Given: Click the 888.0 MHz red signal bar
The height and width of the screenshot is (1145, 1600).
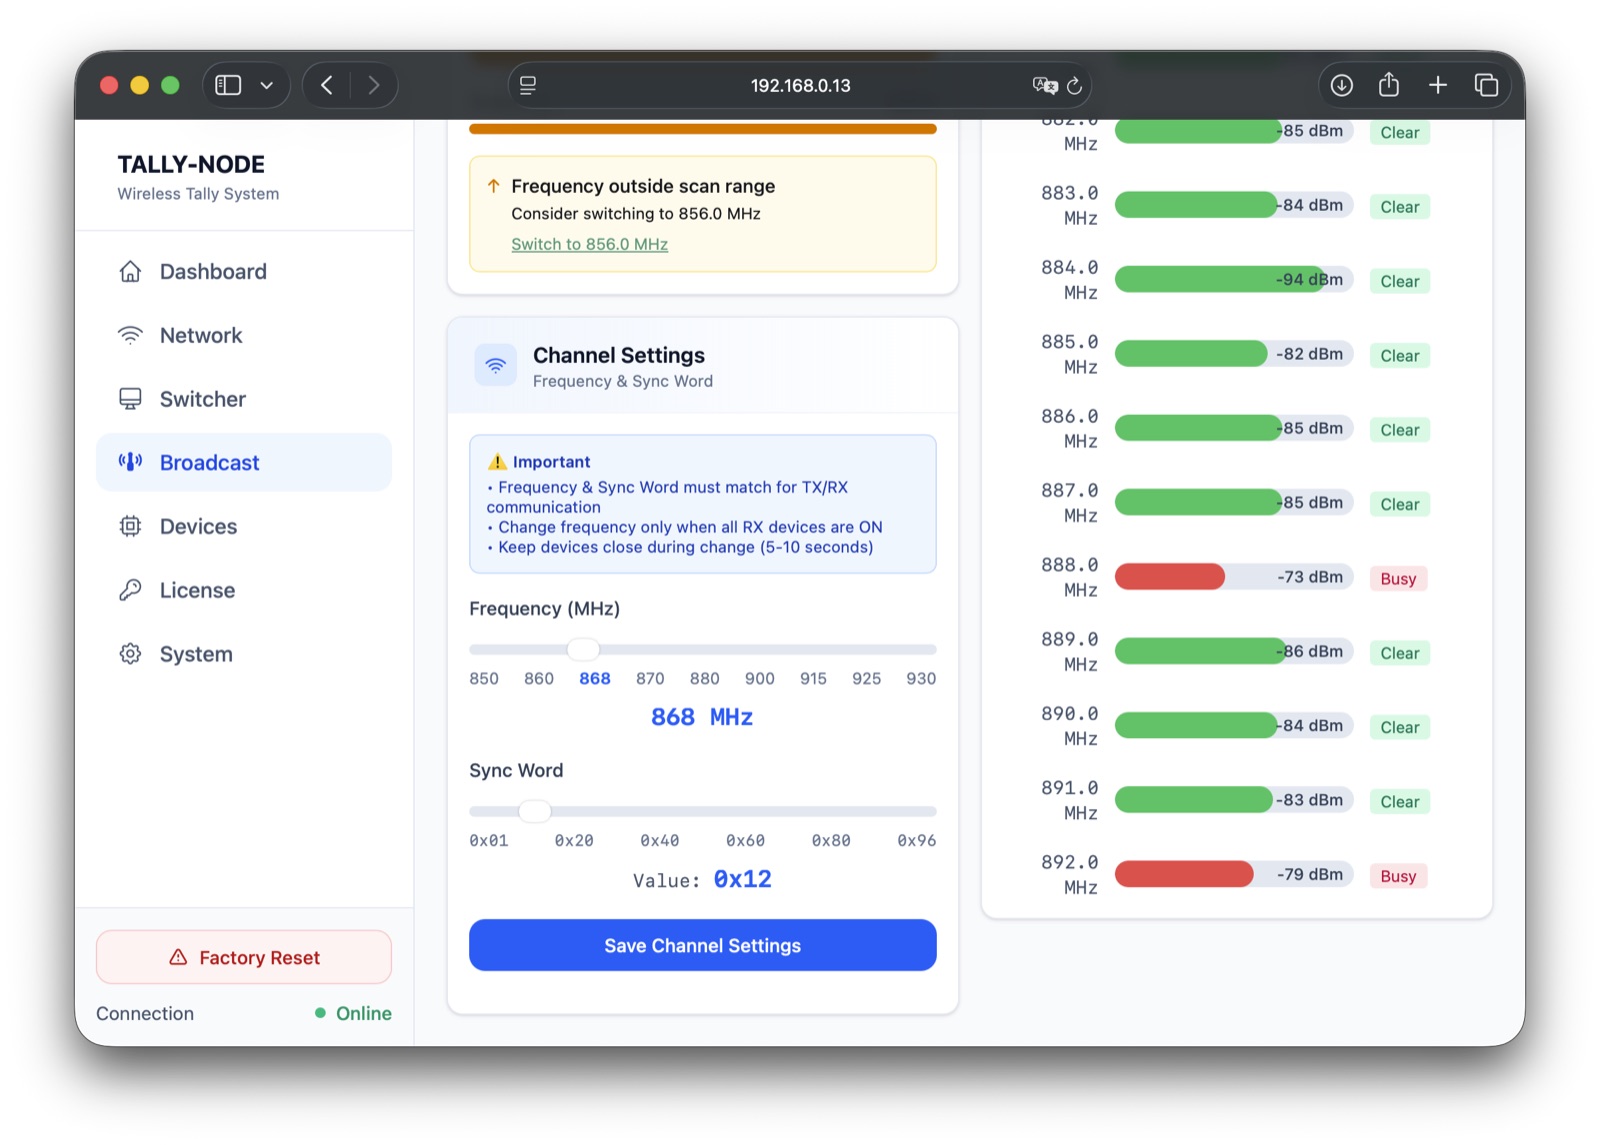Looking at the screenshot, I should pos(1170,577).
